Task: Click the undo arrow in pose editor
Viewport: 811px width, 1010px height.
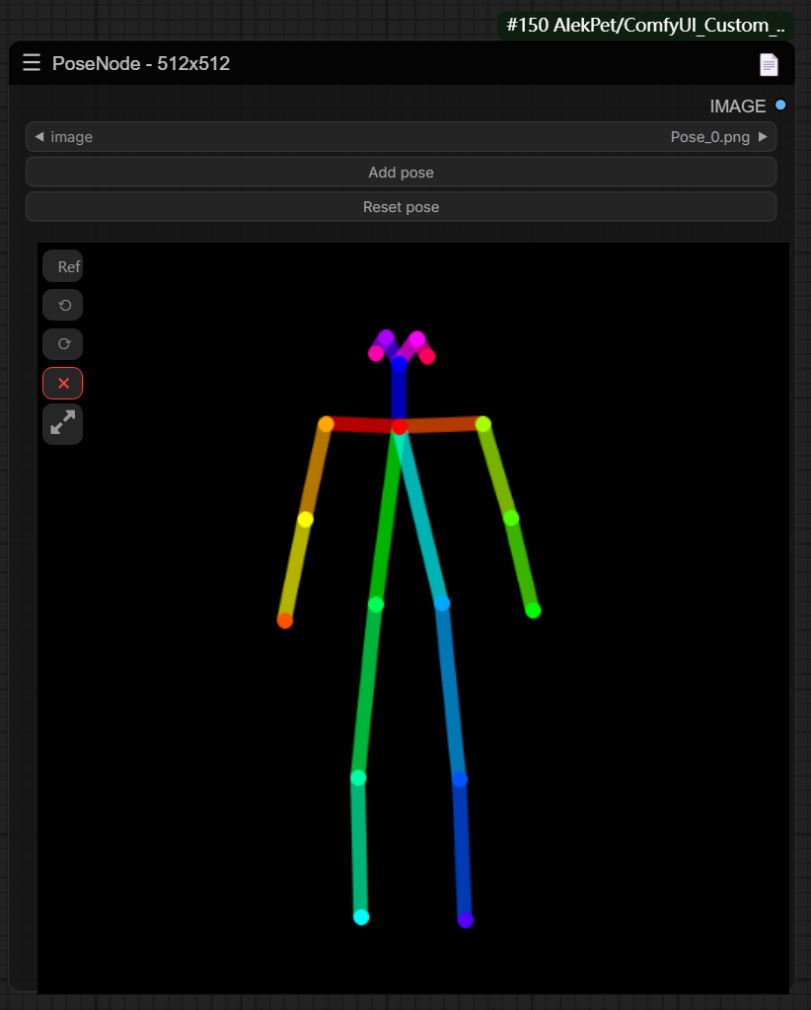Action: pos(63,305)
